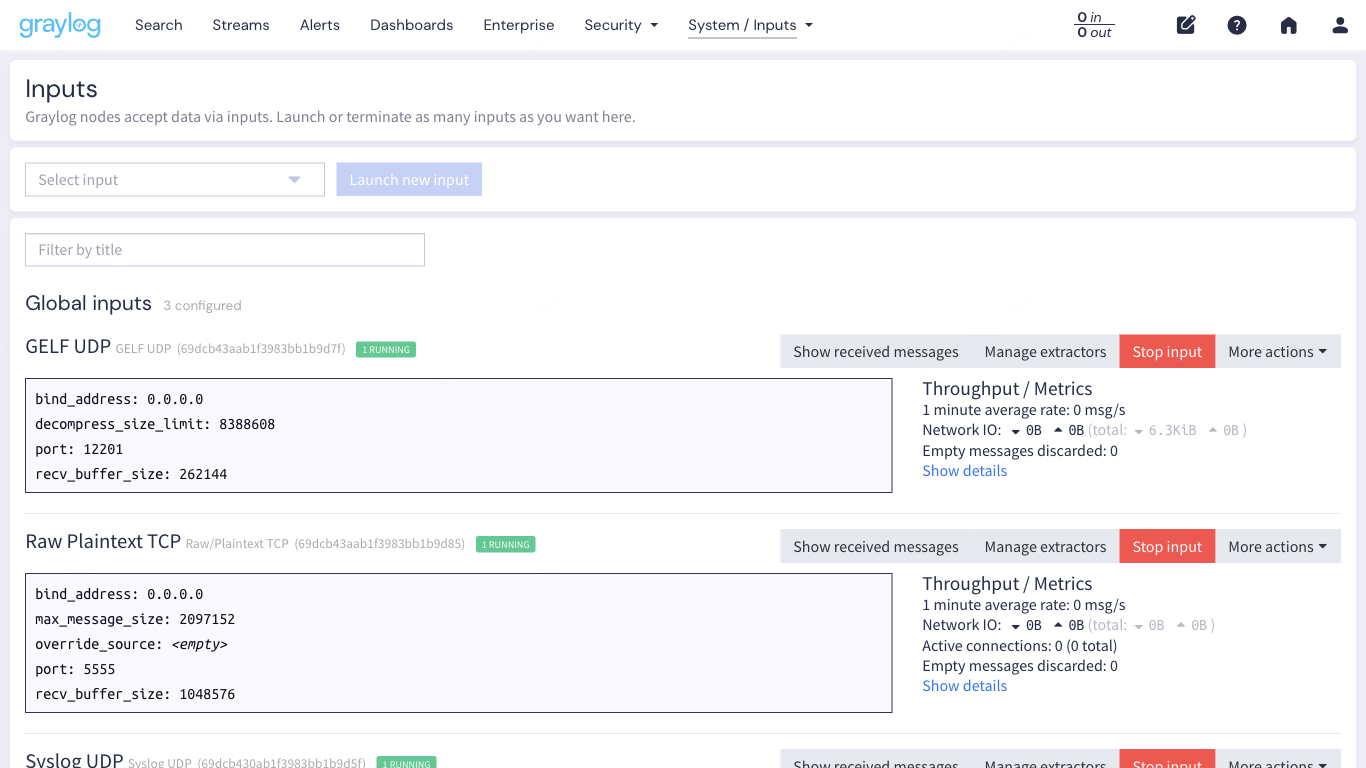Click the help question mark icon
Image resolution: width=1366 pixels, height=768 pixels.
(x=1237, y=25)
